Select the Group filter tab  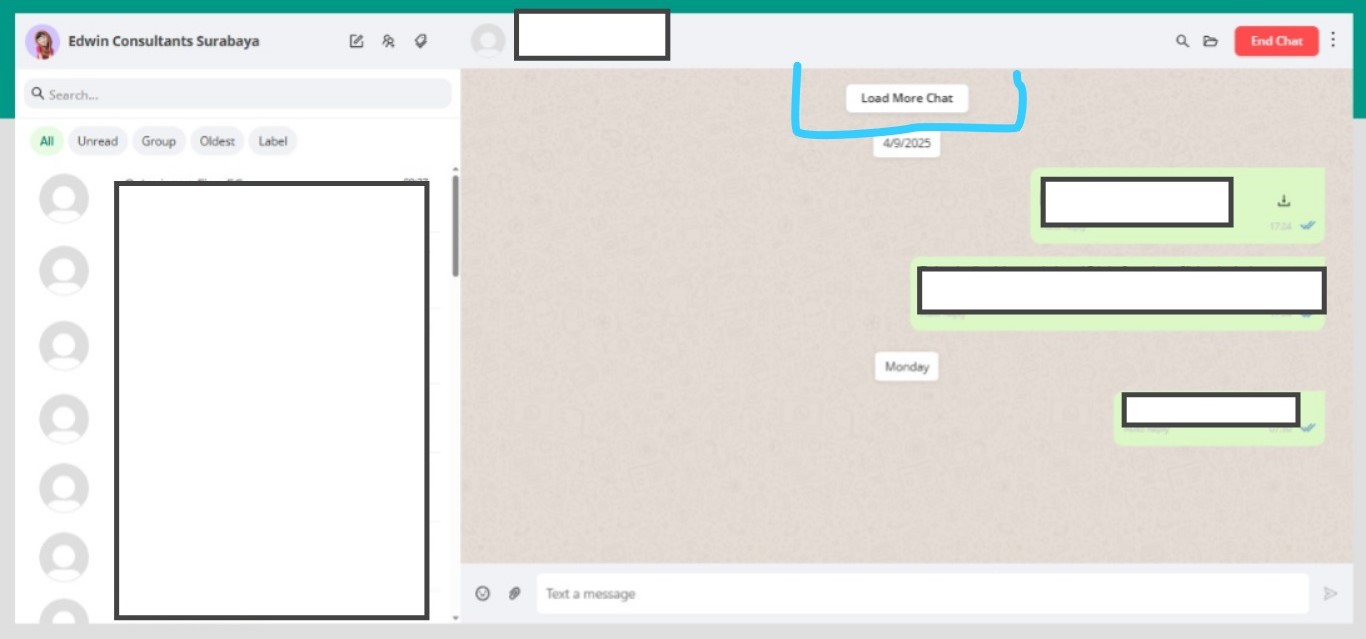(x=158, y=141)
